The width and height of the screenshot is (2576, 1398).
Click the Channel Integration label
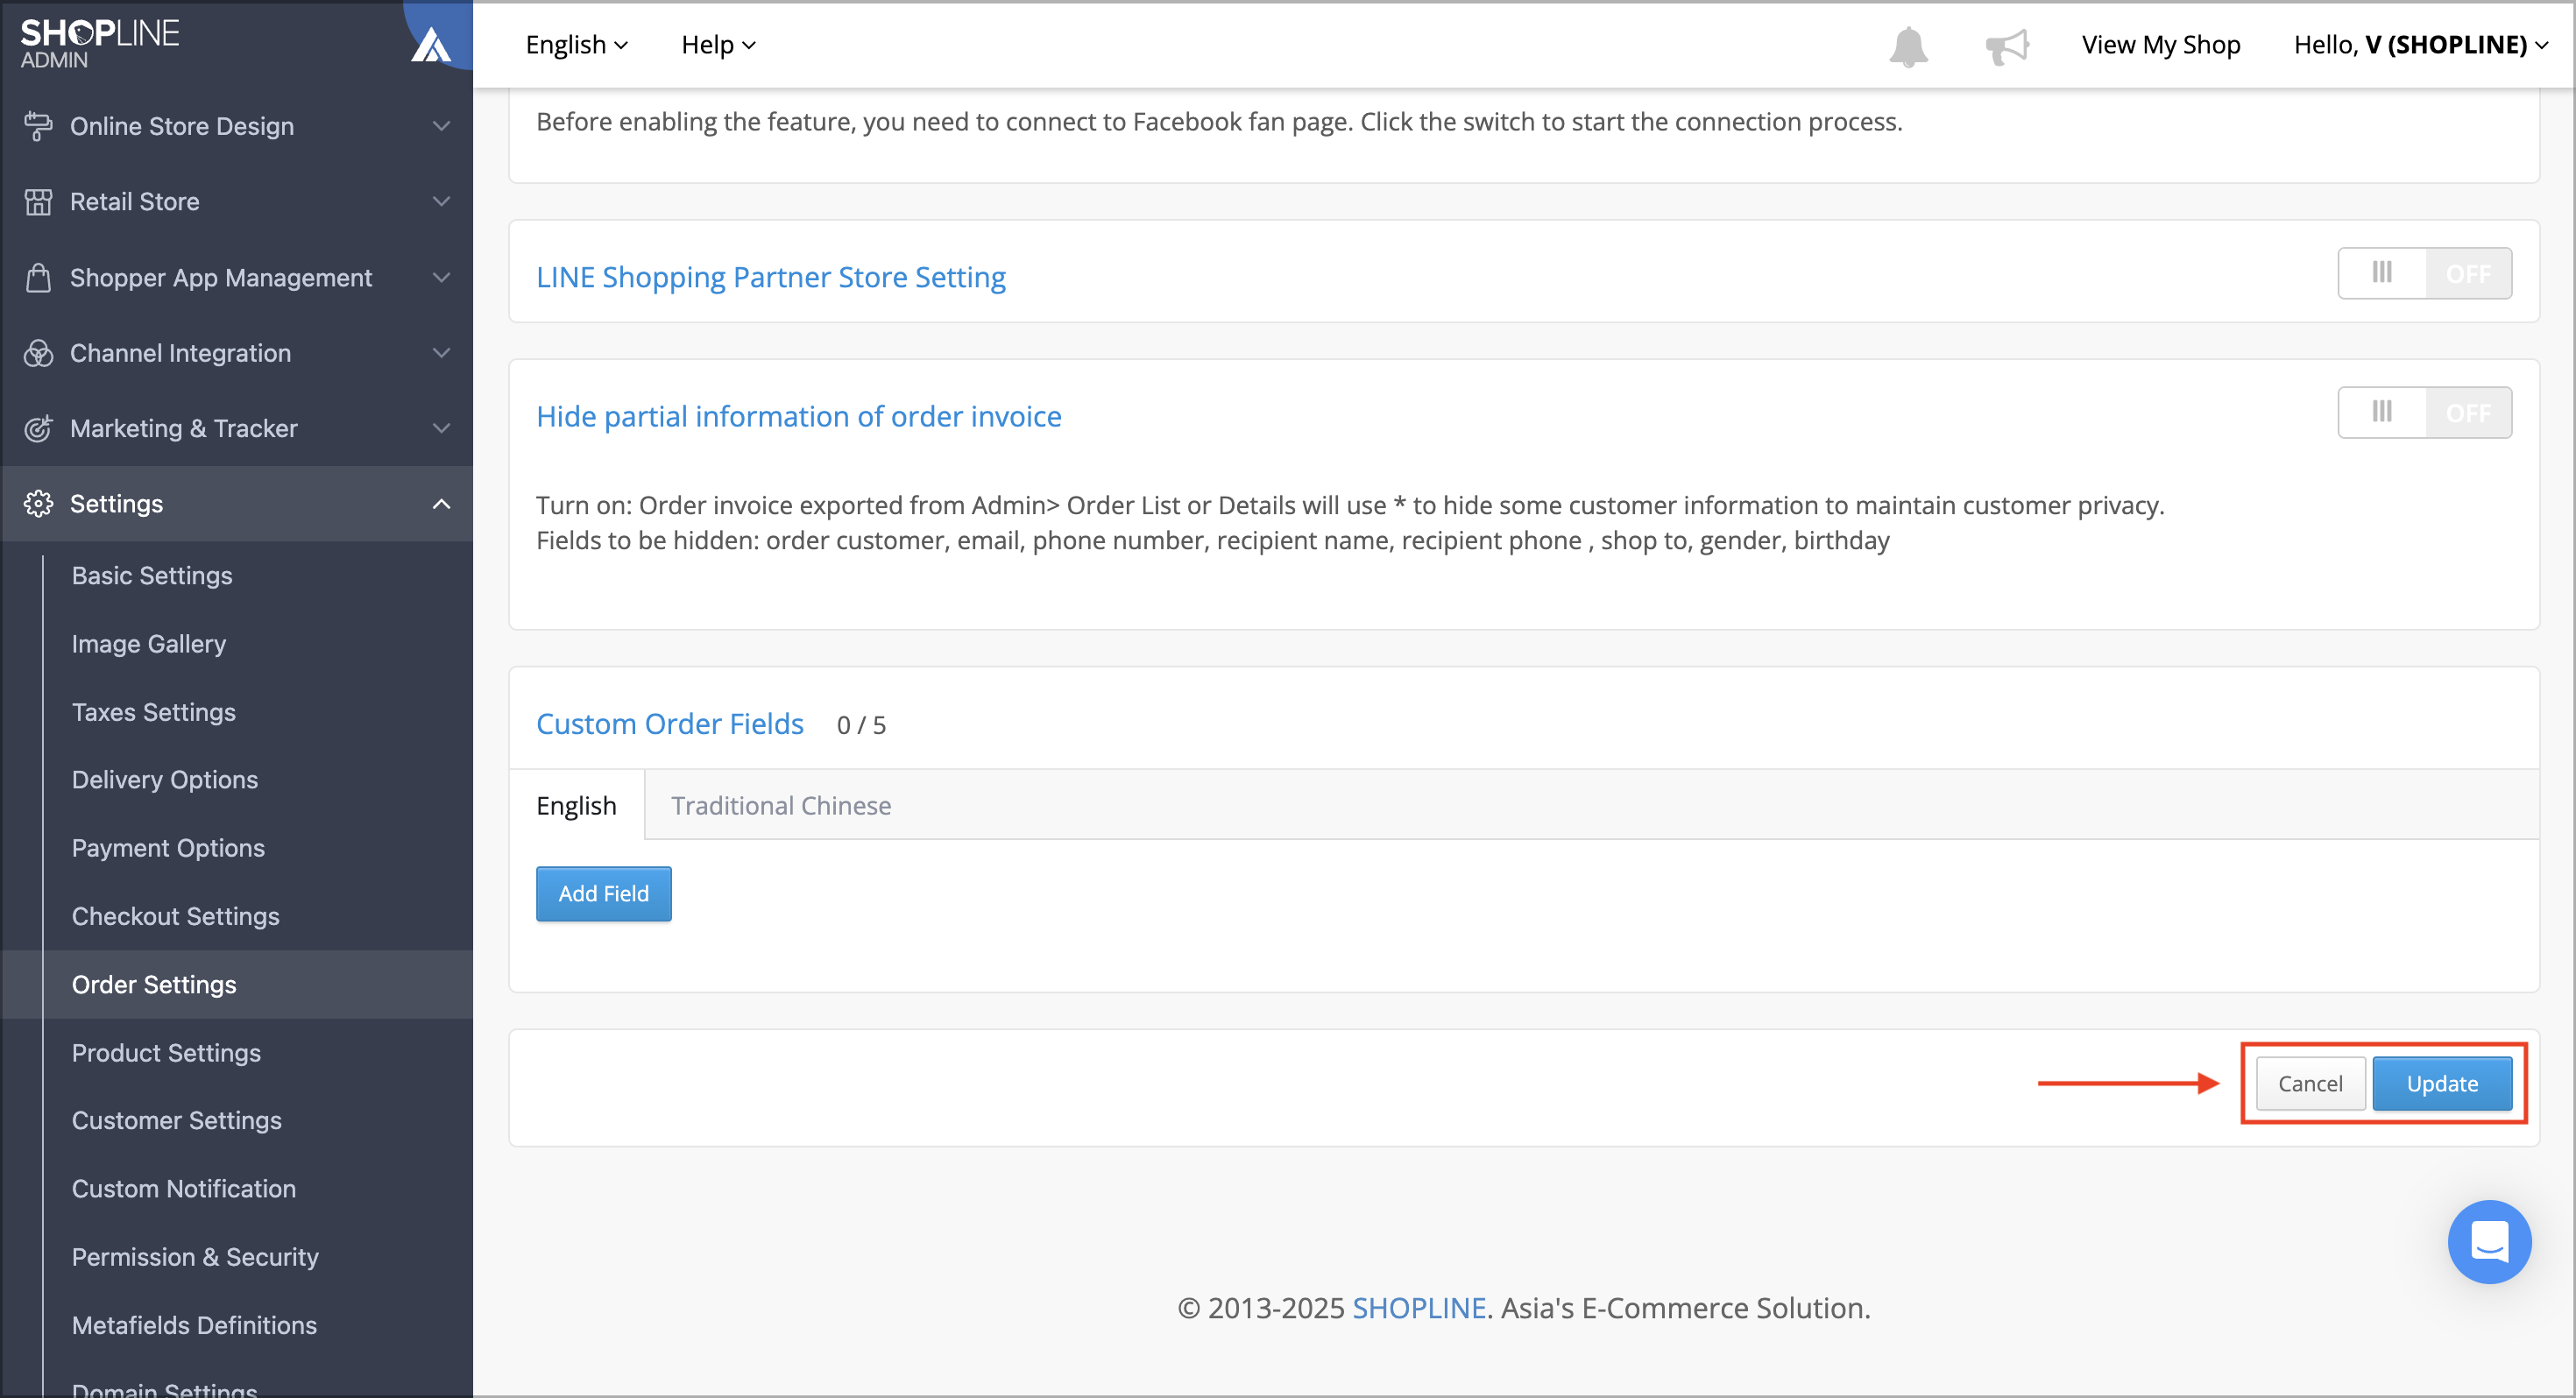[180, 353]
